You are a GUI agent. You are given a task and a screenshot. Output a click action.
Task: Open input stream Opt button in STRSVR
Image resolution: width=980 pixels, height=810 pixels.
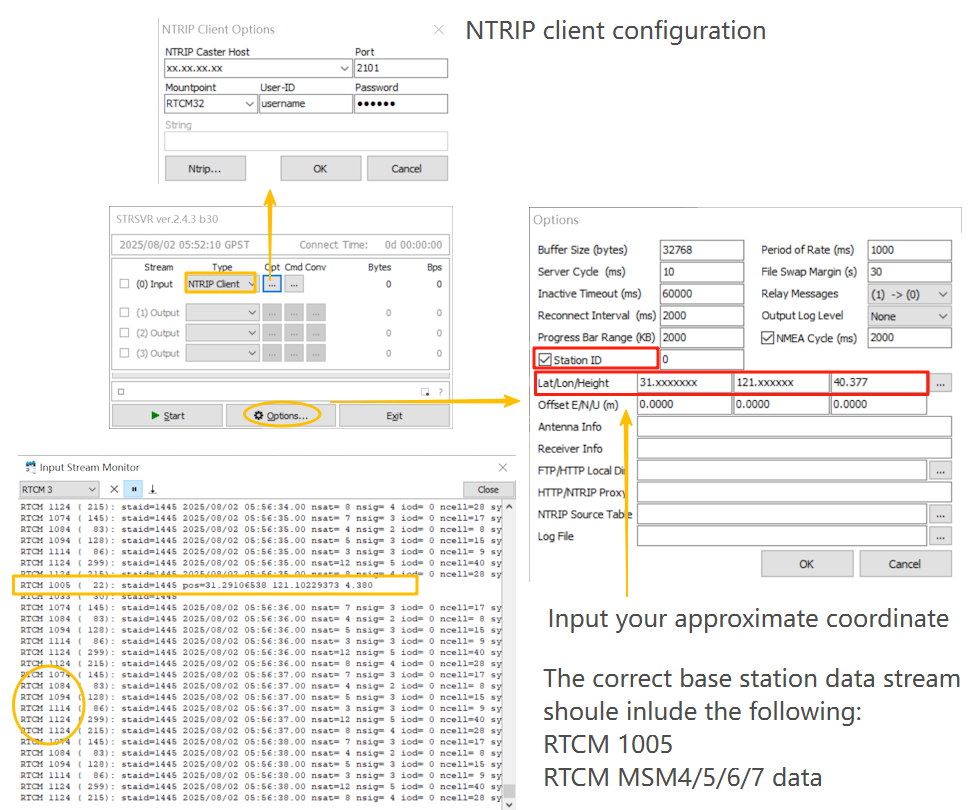272,284
